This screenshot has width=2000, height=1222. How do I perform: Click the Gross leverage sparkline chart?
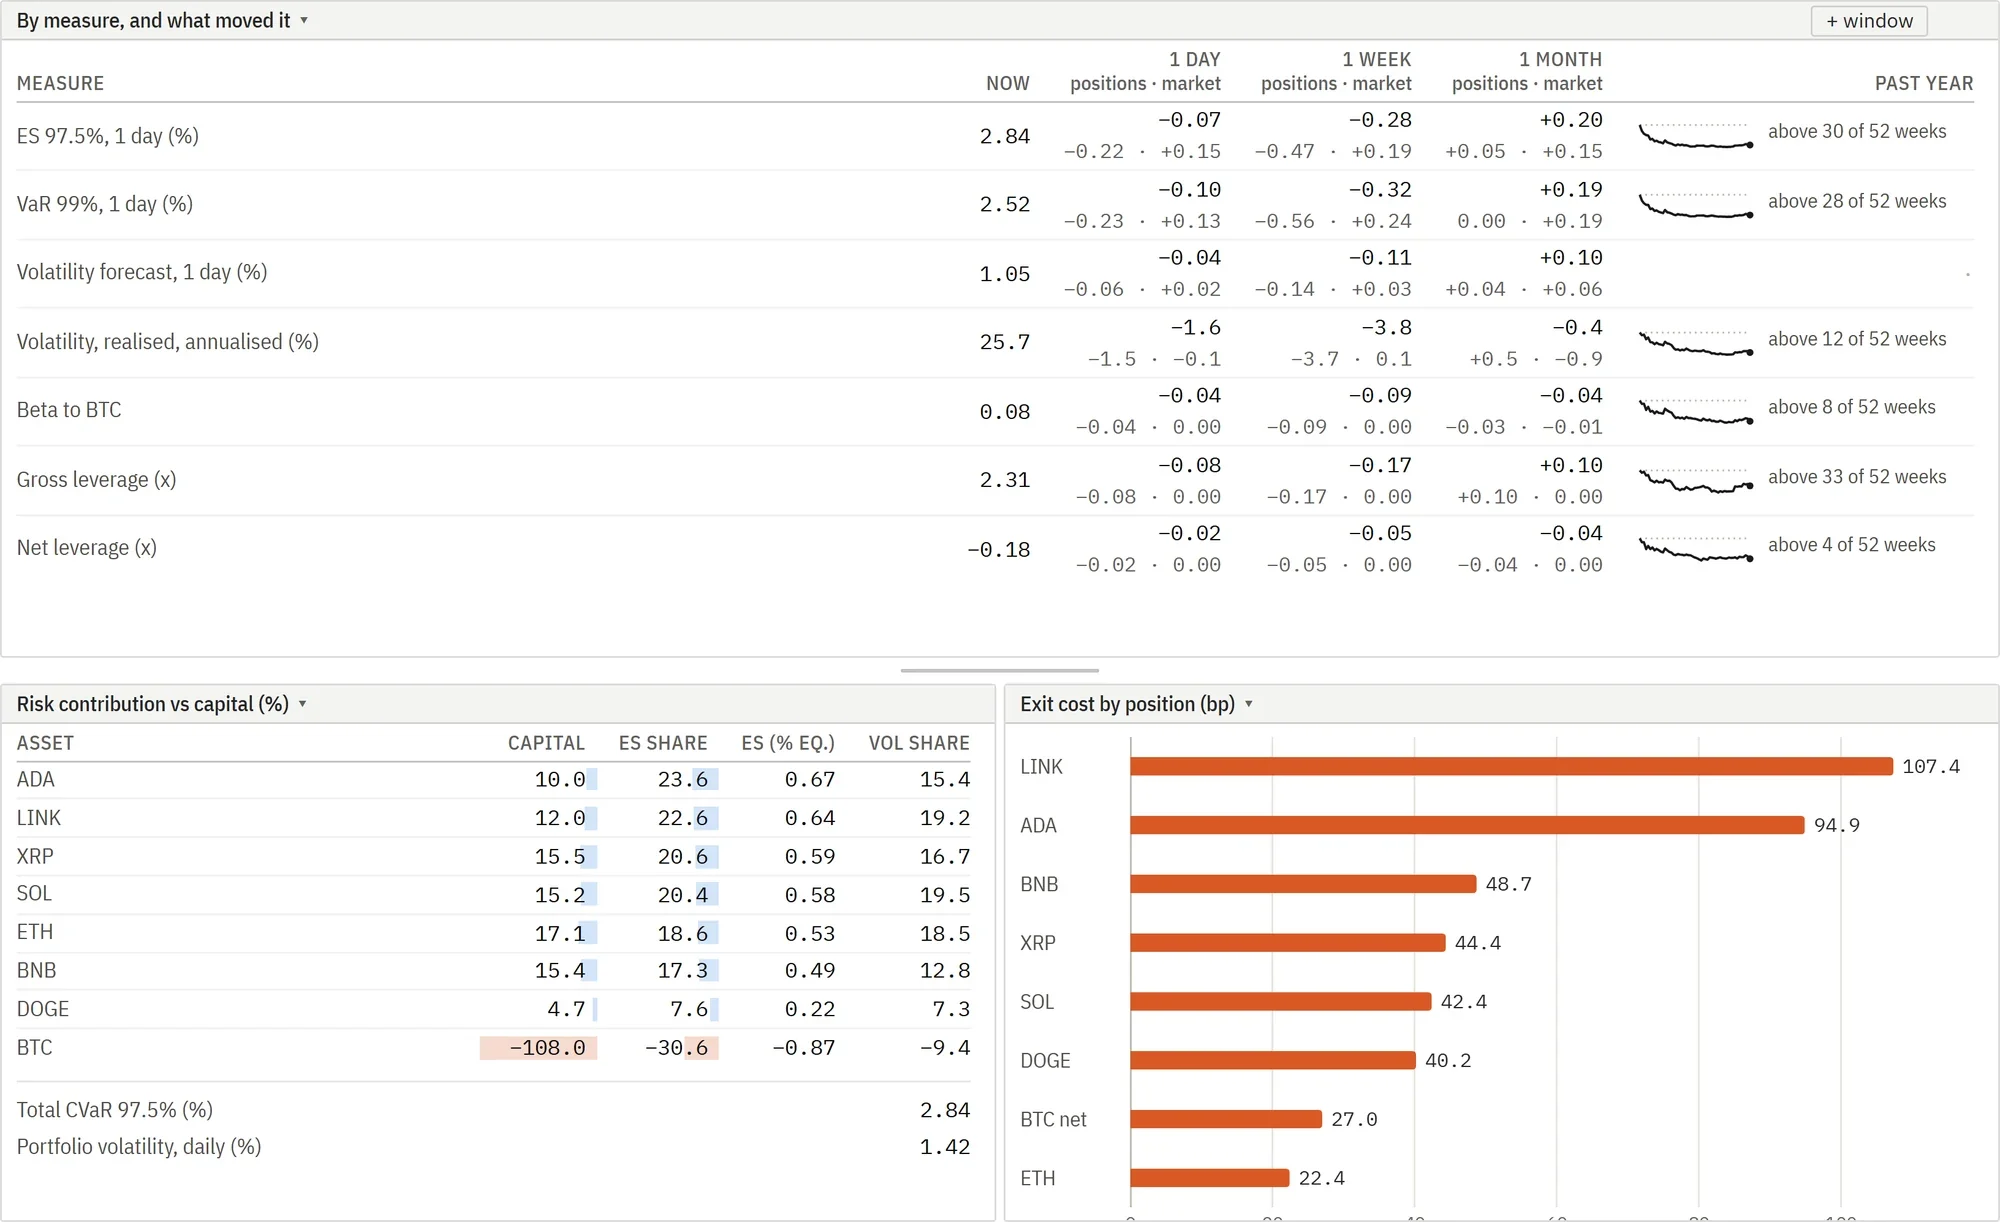click(1696, 480)
